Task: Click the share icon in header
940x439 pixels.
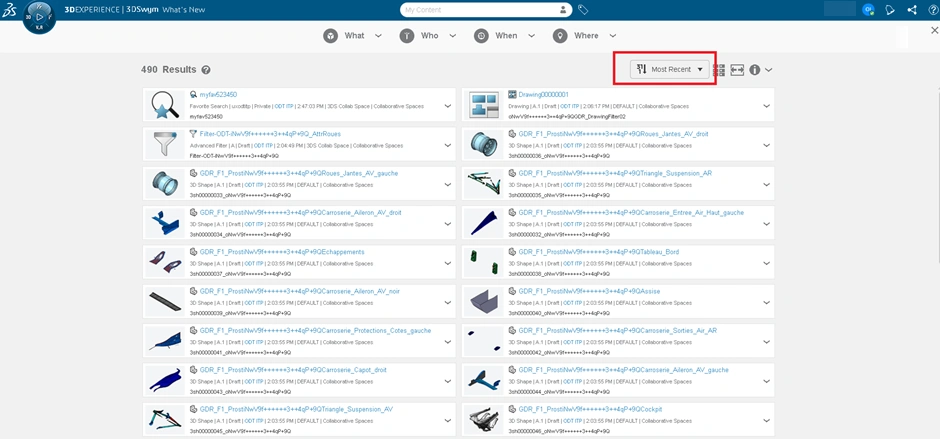Action: pos(912,10)
